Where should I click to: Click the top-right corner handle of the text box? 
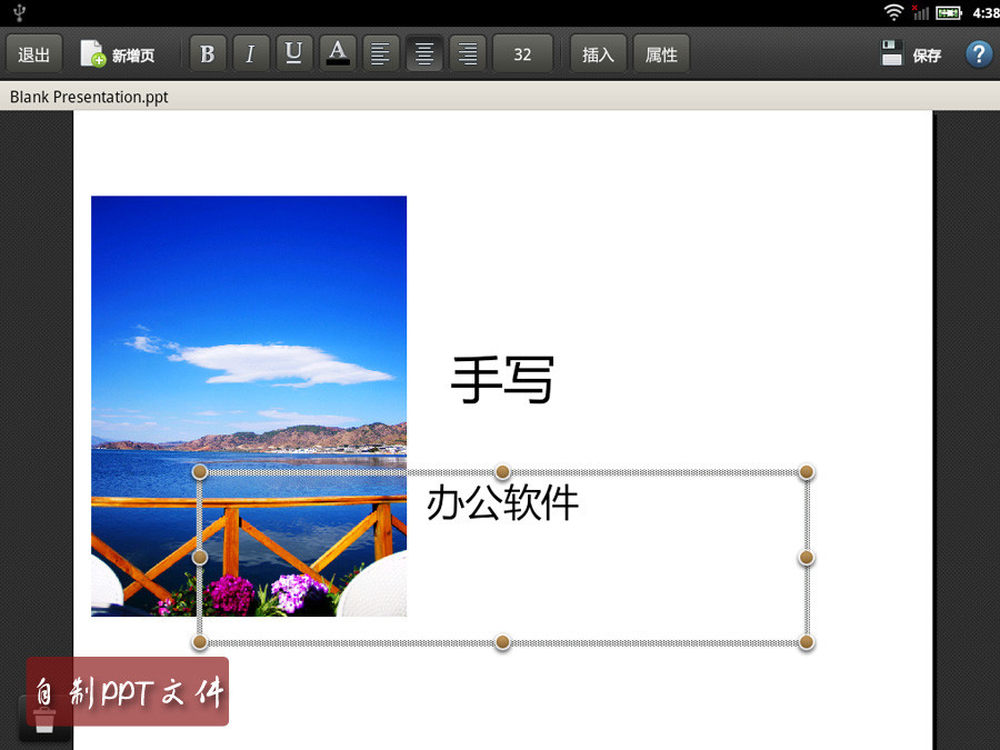[806, 472]
